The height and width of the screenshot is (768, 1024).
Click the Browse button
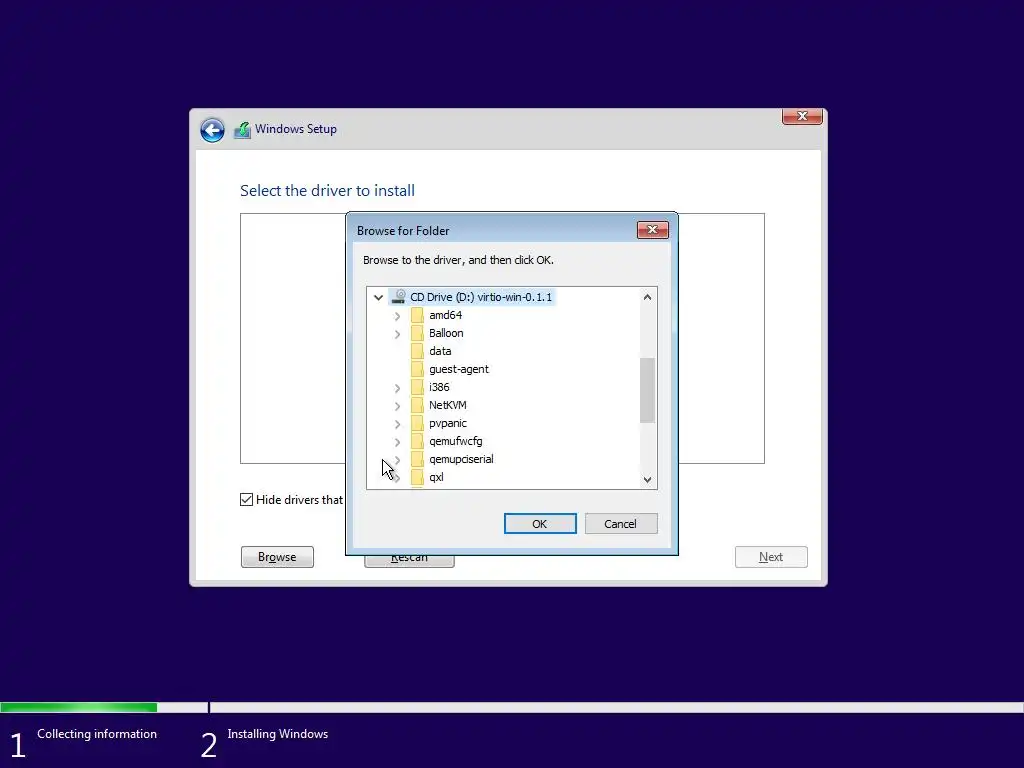point(277,557)
